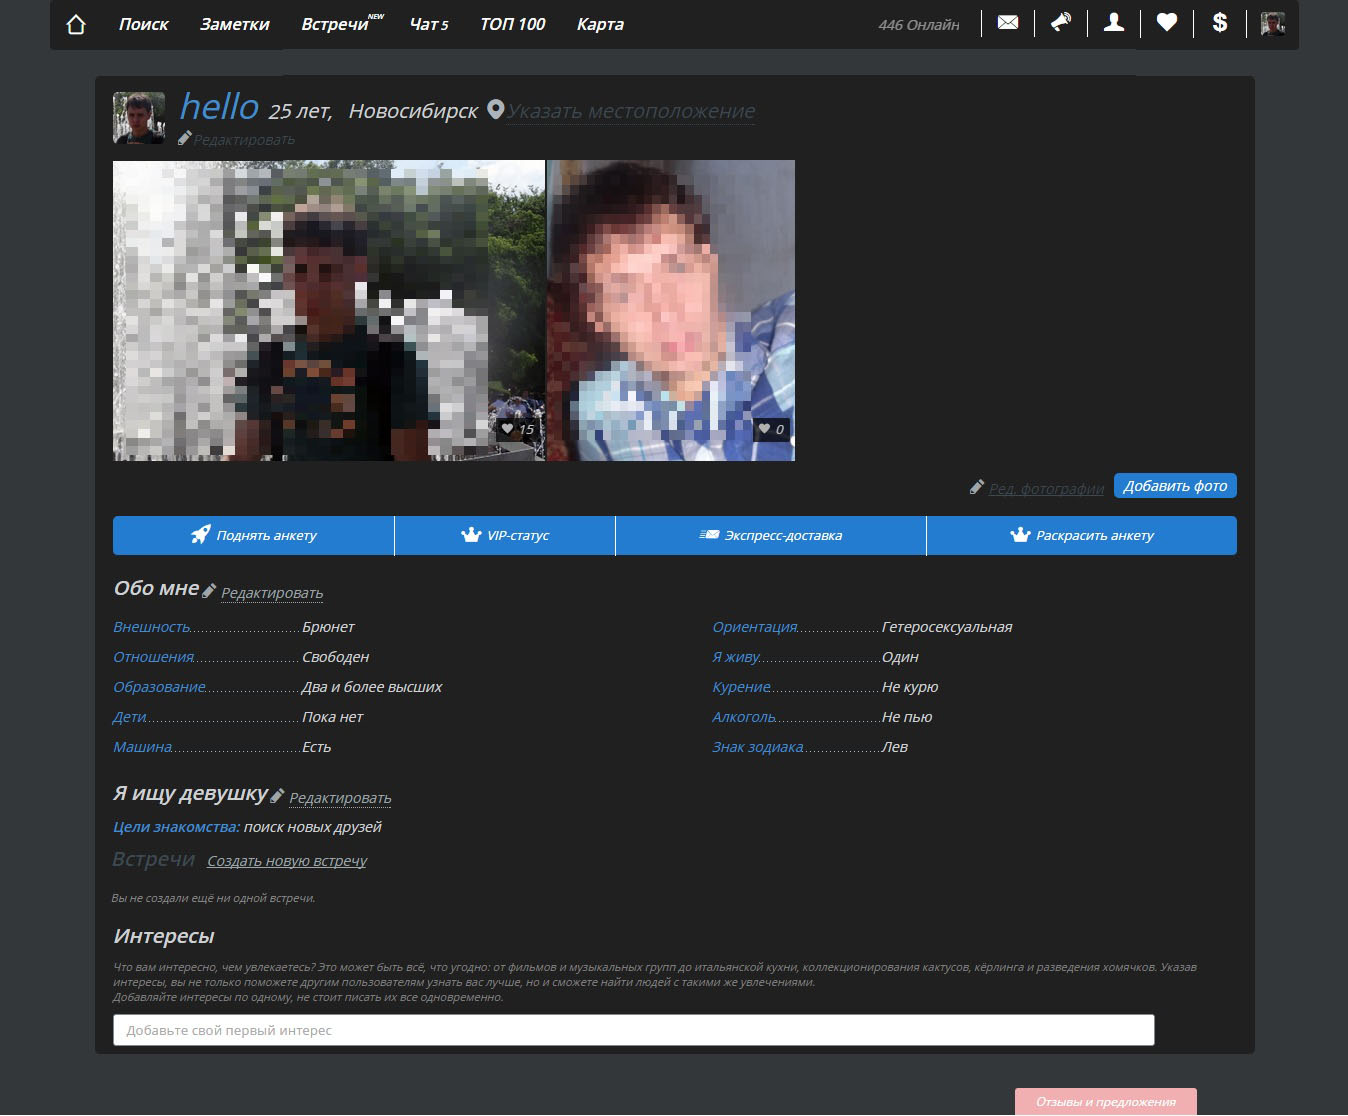Open the profile silhouette icon

1113,22
